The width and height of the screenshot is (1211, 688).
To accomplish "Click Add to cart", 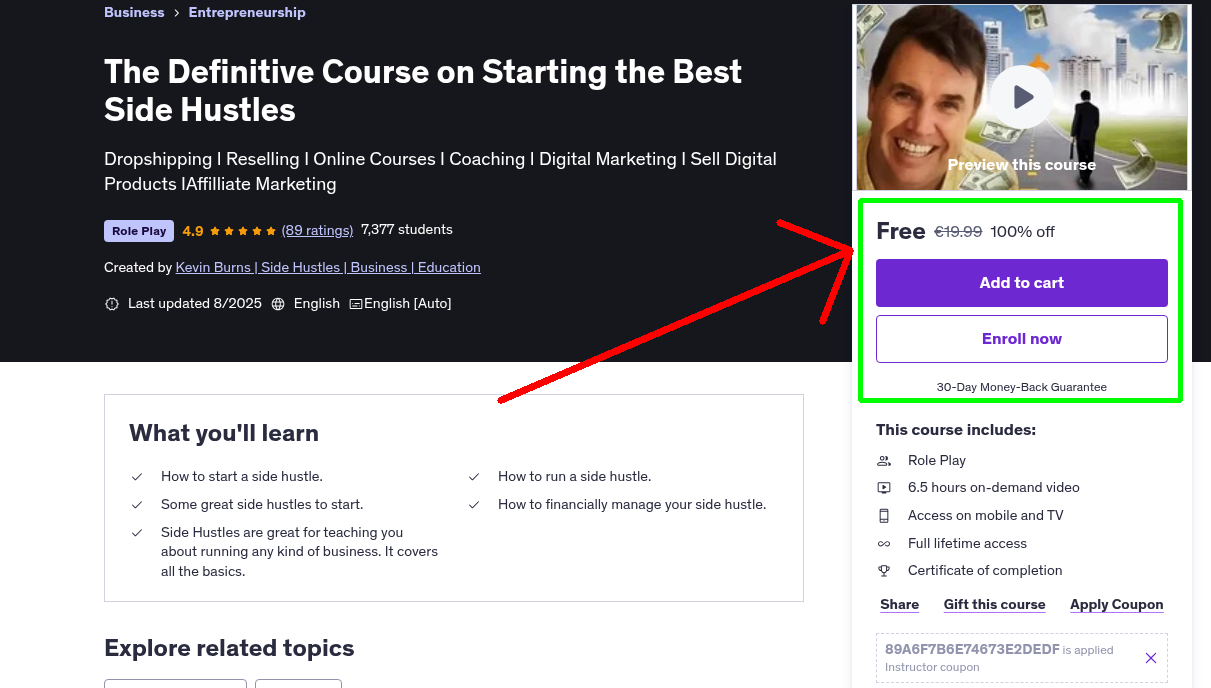I will 1021,283.
